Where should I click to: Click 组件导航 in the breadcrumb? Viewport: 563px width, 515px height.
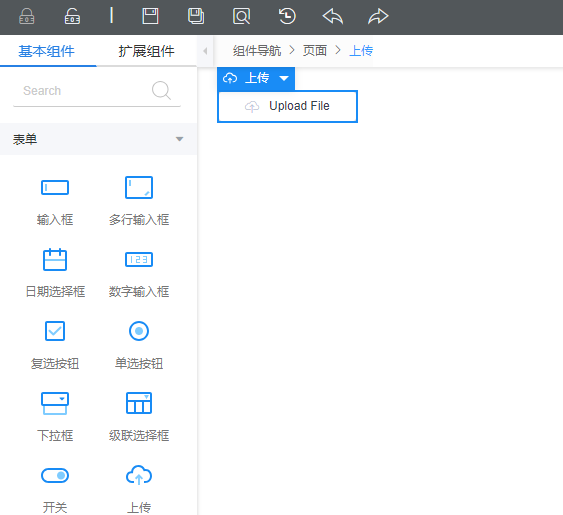click(257, 51)
